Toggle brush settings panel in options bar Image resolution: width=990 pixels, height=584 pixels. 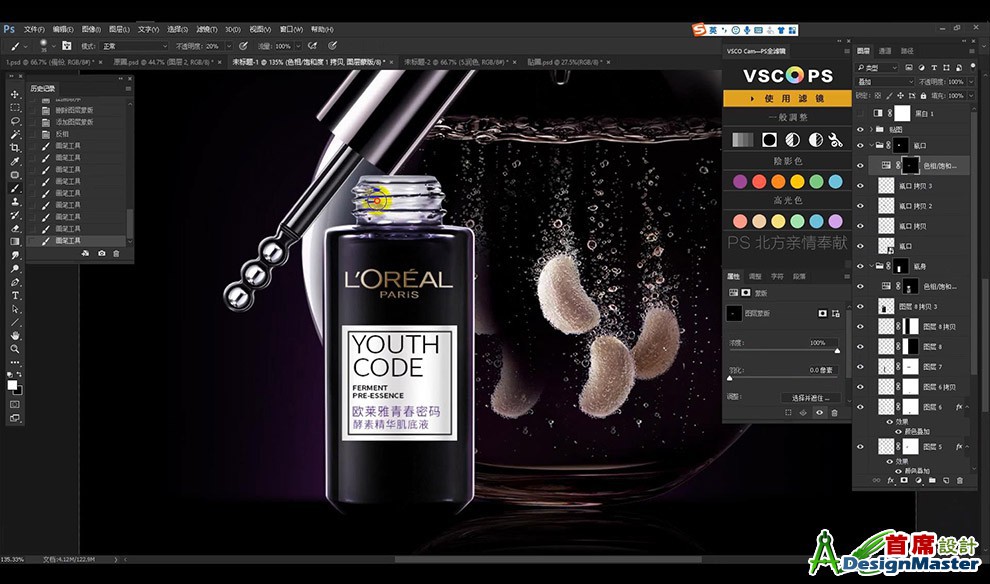[66, 46]
